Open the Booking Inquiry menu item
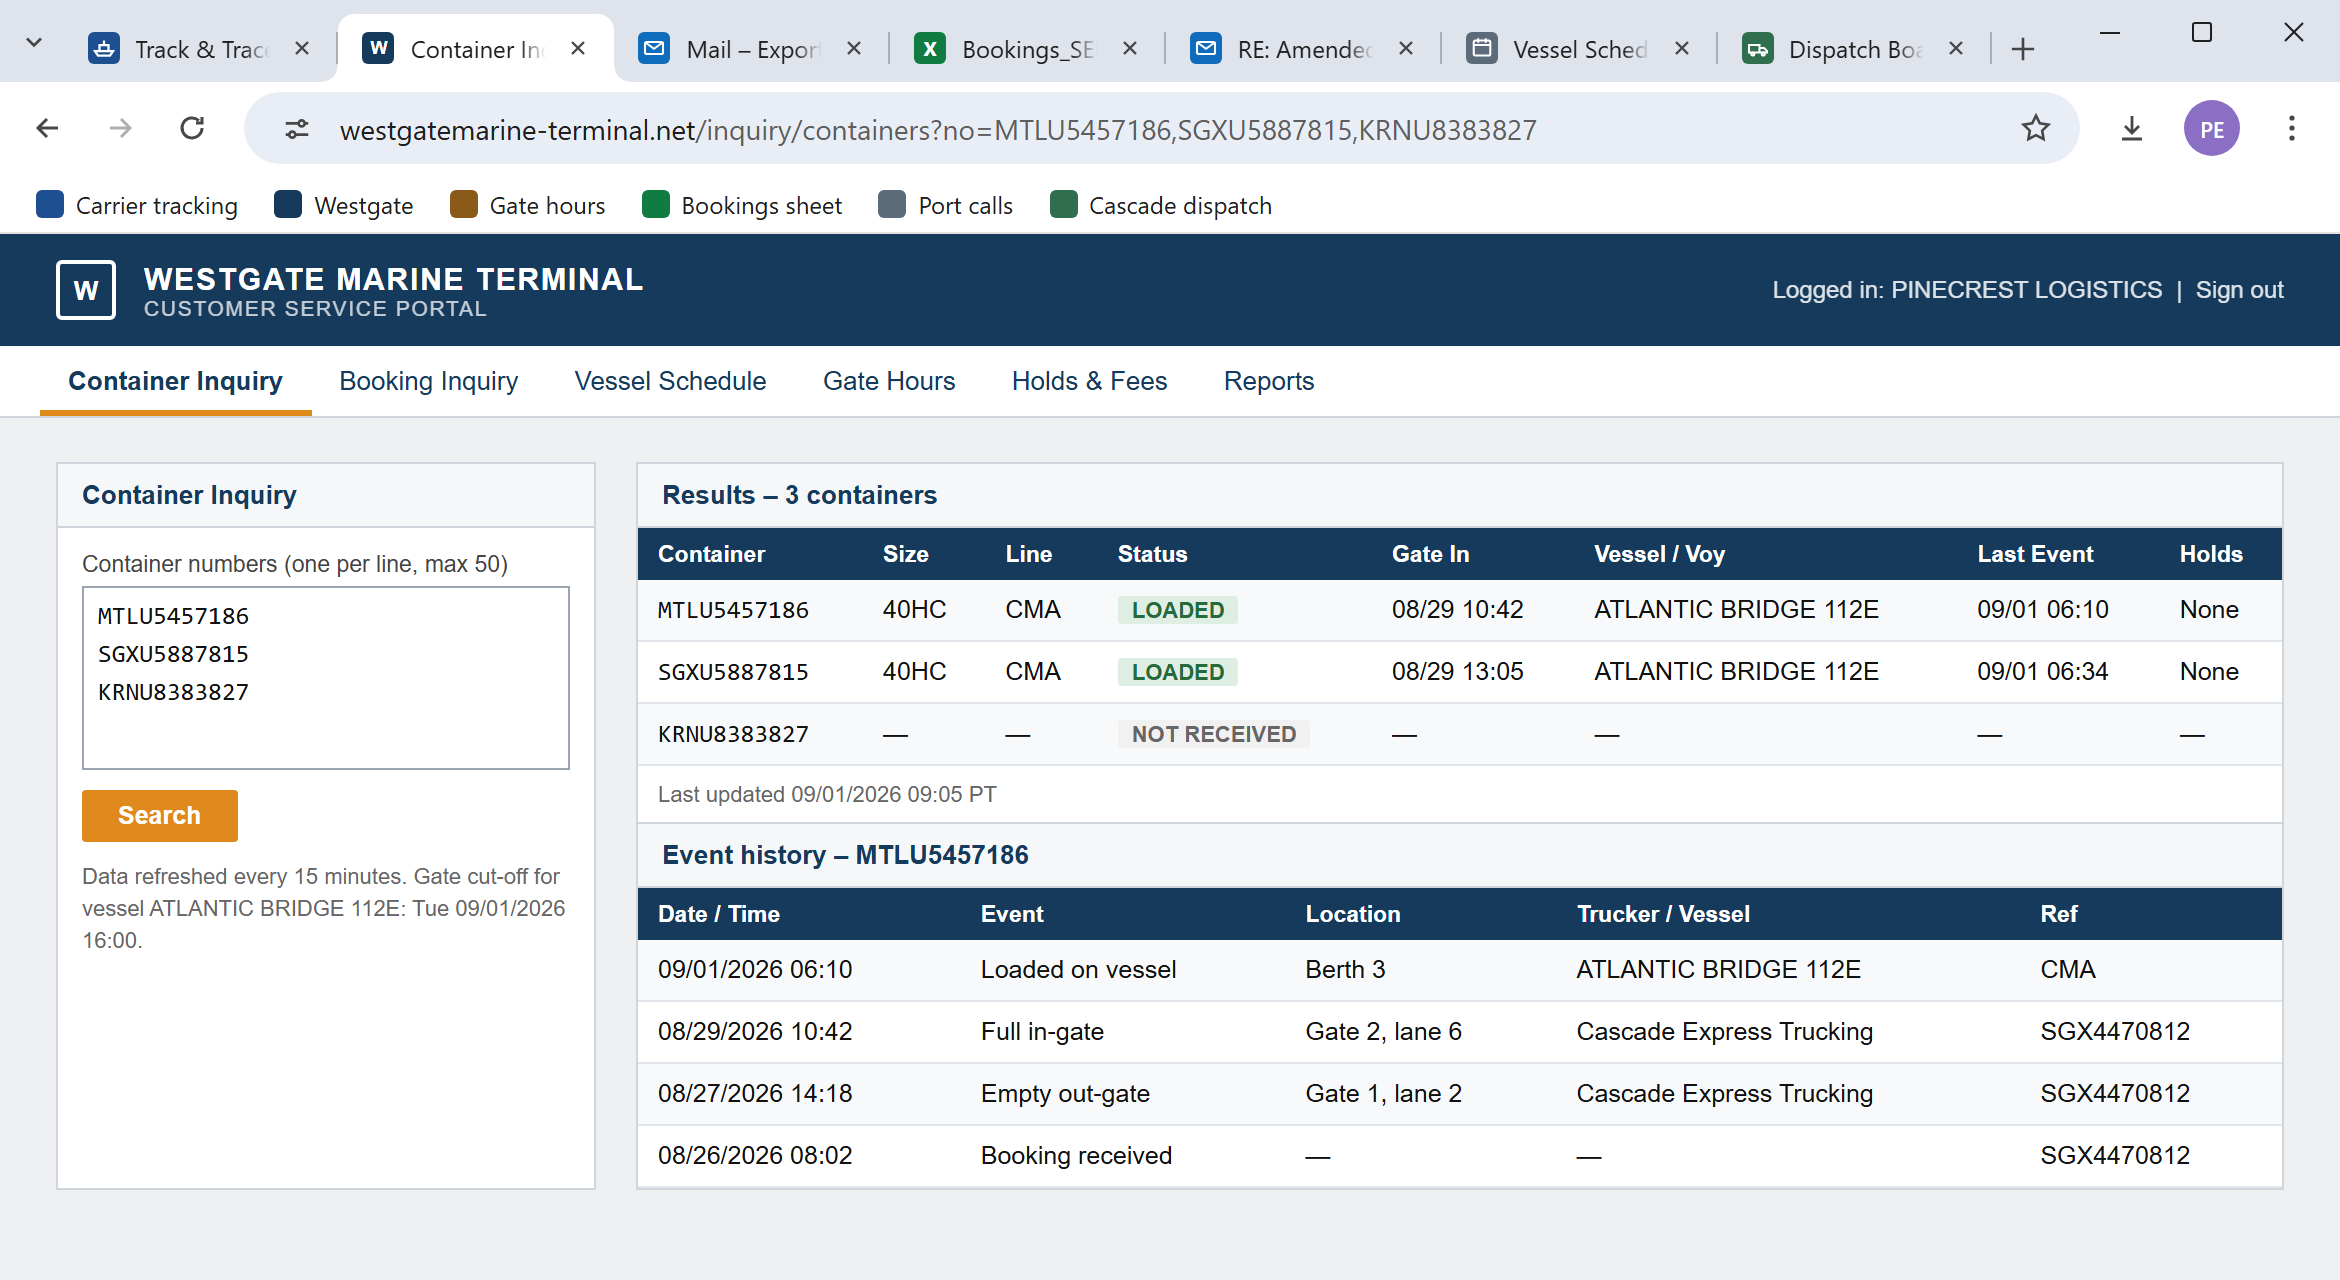Viewport: 2340px width, 1280px height. click(x=428, y=381)
